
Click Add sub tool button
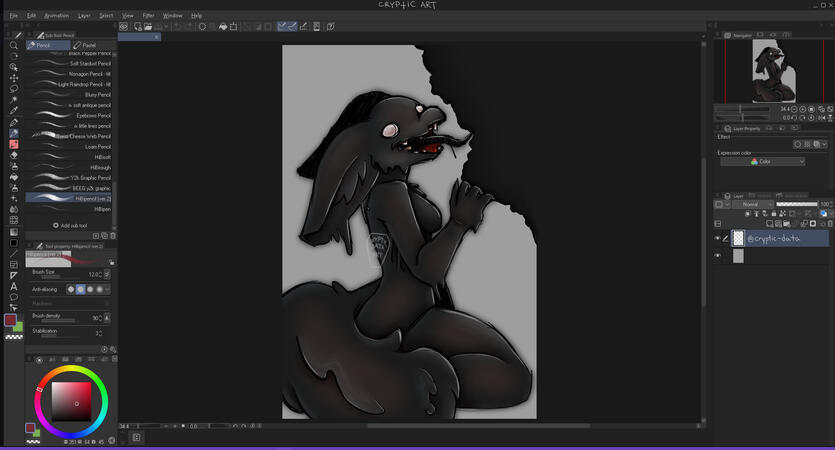point(72,225)
